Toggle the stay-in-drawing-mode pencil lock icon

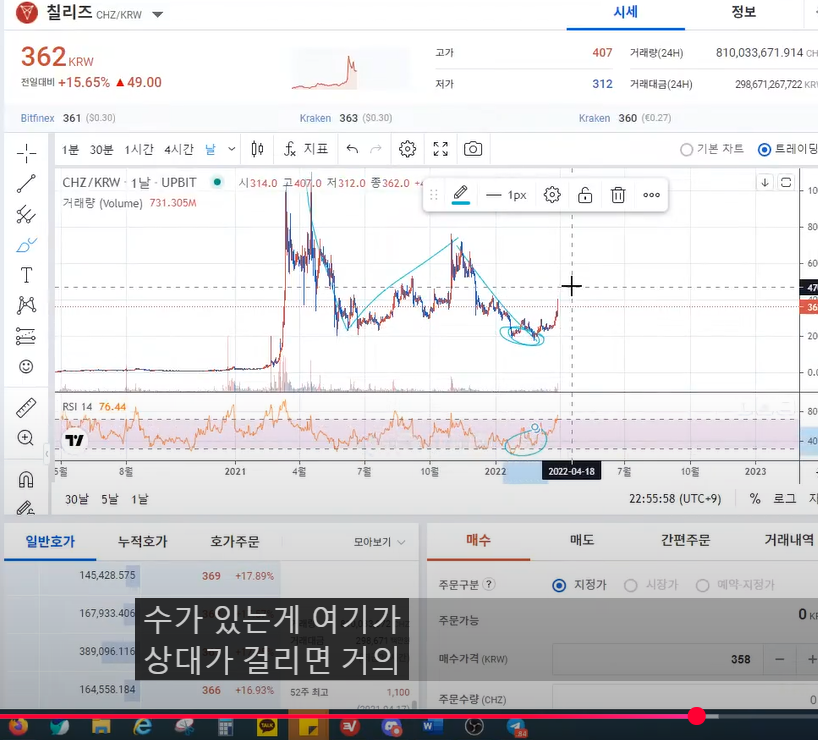(26, 507)
